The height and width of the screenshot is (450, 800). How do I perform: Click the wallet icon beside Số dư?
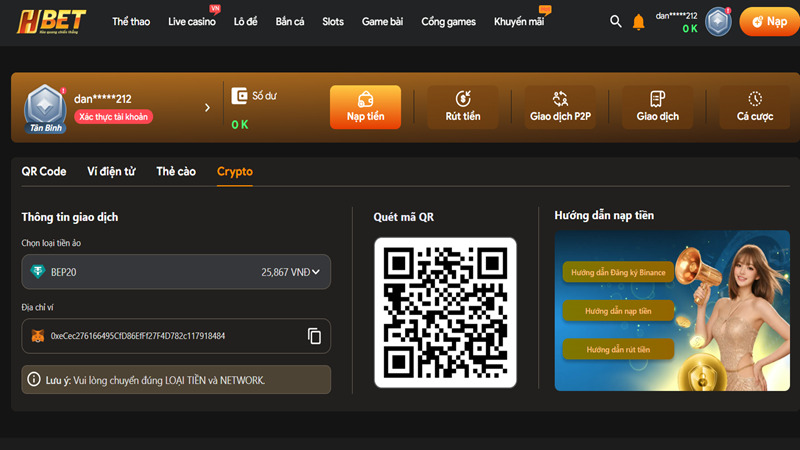tap(239, 96)
